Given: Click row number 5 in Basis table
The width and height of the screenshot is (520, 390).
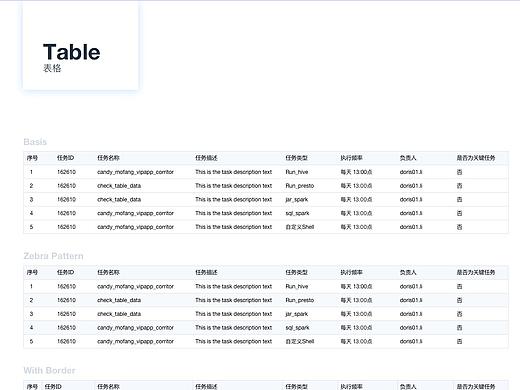Looking at the screenshot, I should point(31,227).
